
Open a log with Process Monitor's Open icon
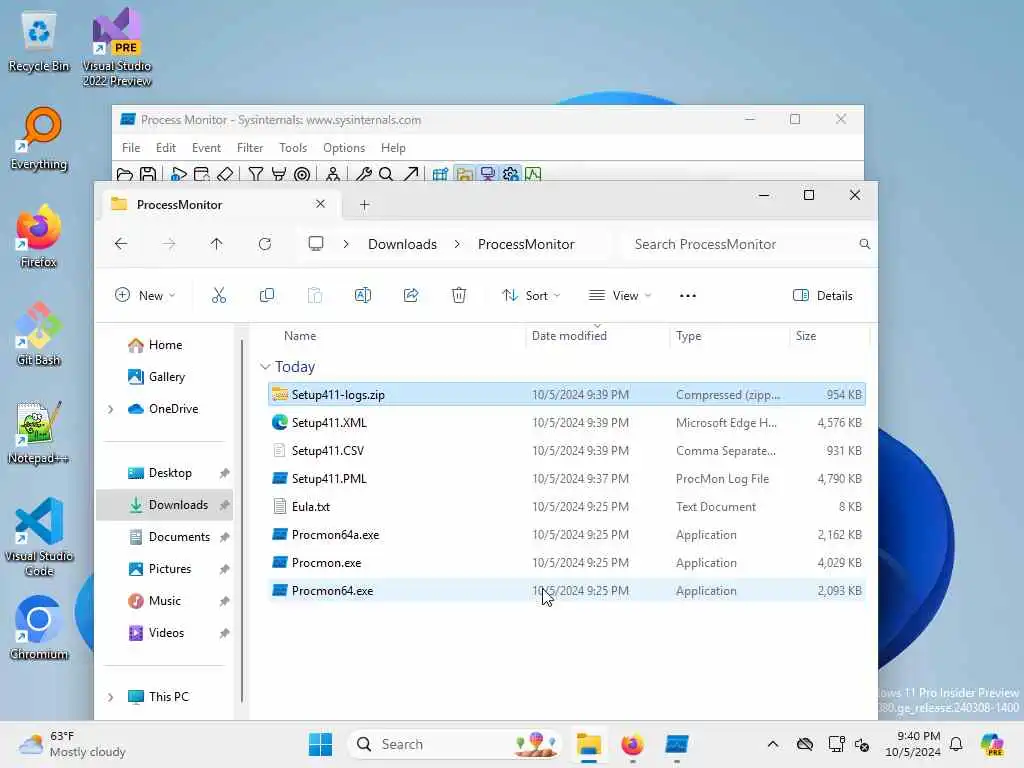coord(125,174)
